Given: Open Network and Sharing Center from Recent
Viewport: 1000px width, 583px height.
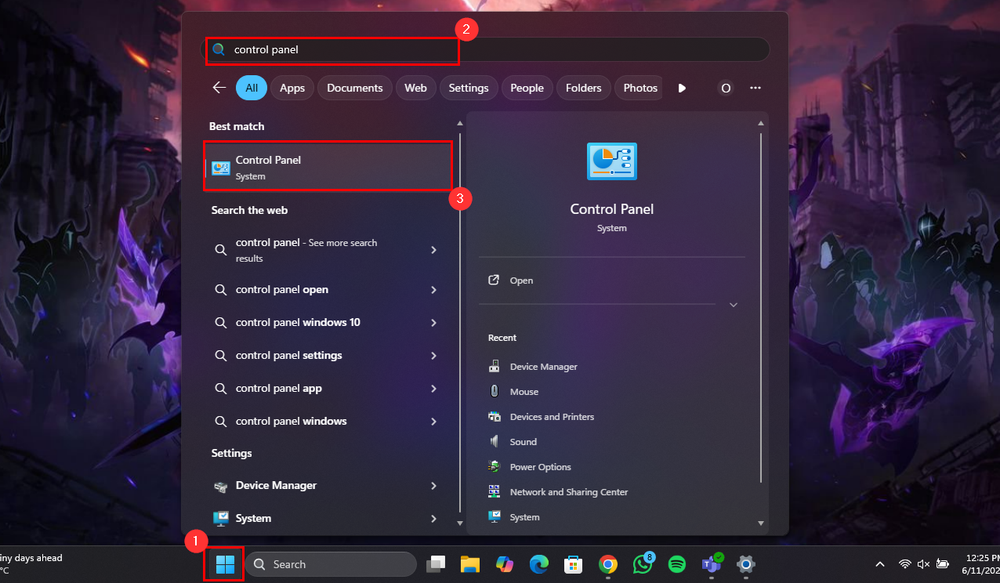Looking at the screenshot, I should pos(566,491).
